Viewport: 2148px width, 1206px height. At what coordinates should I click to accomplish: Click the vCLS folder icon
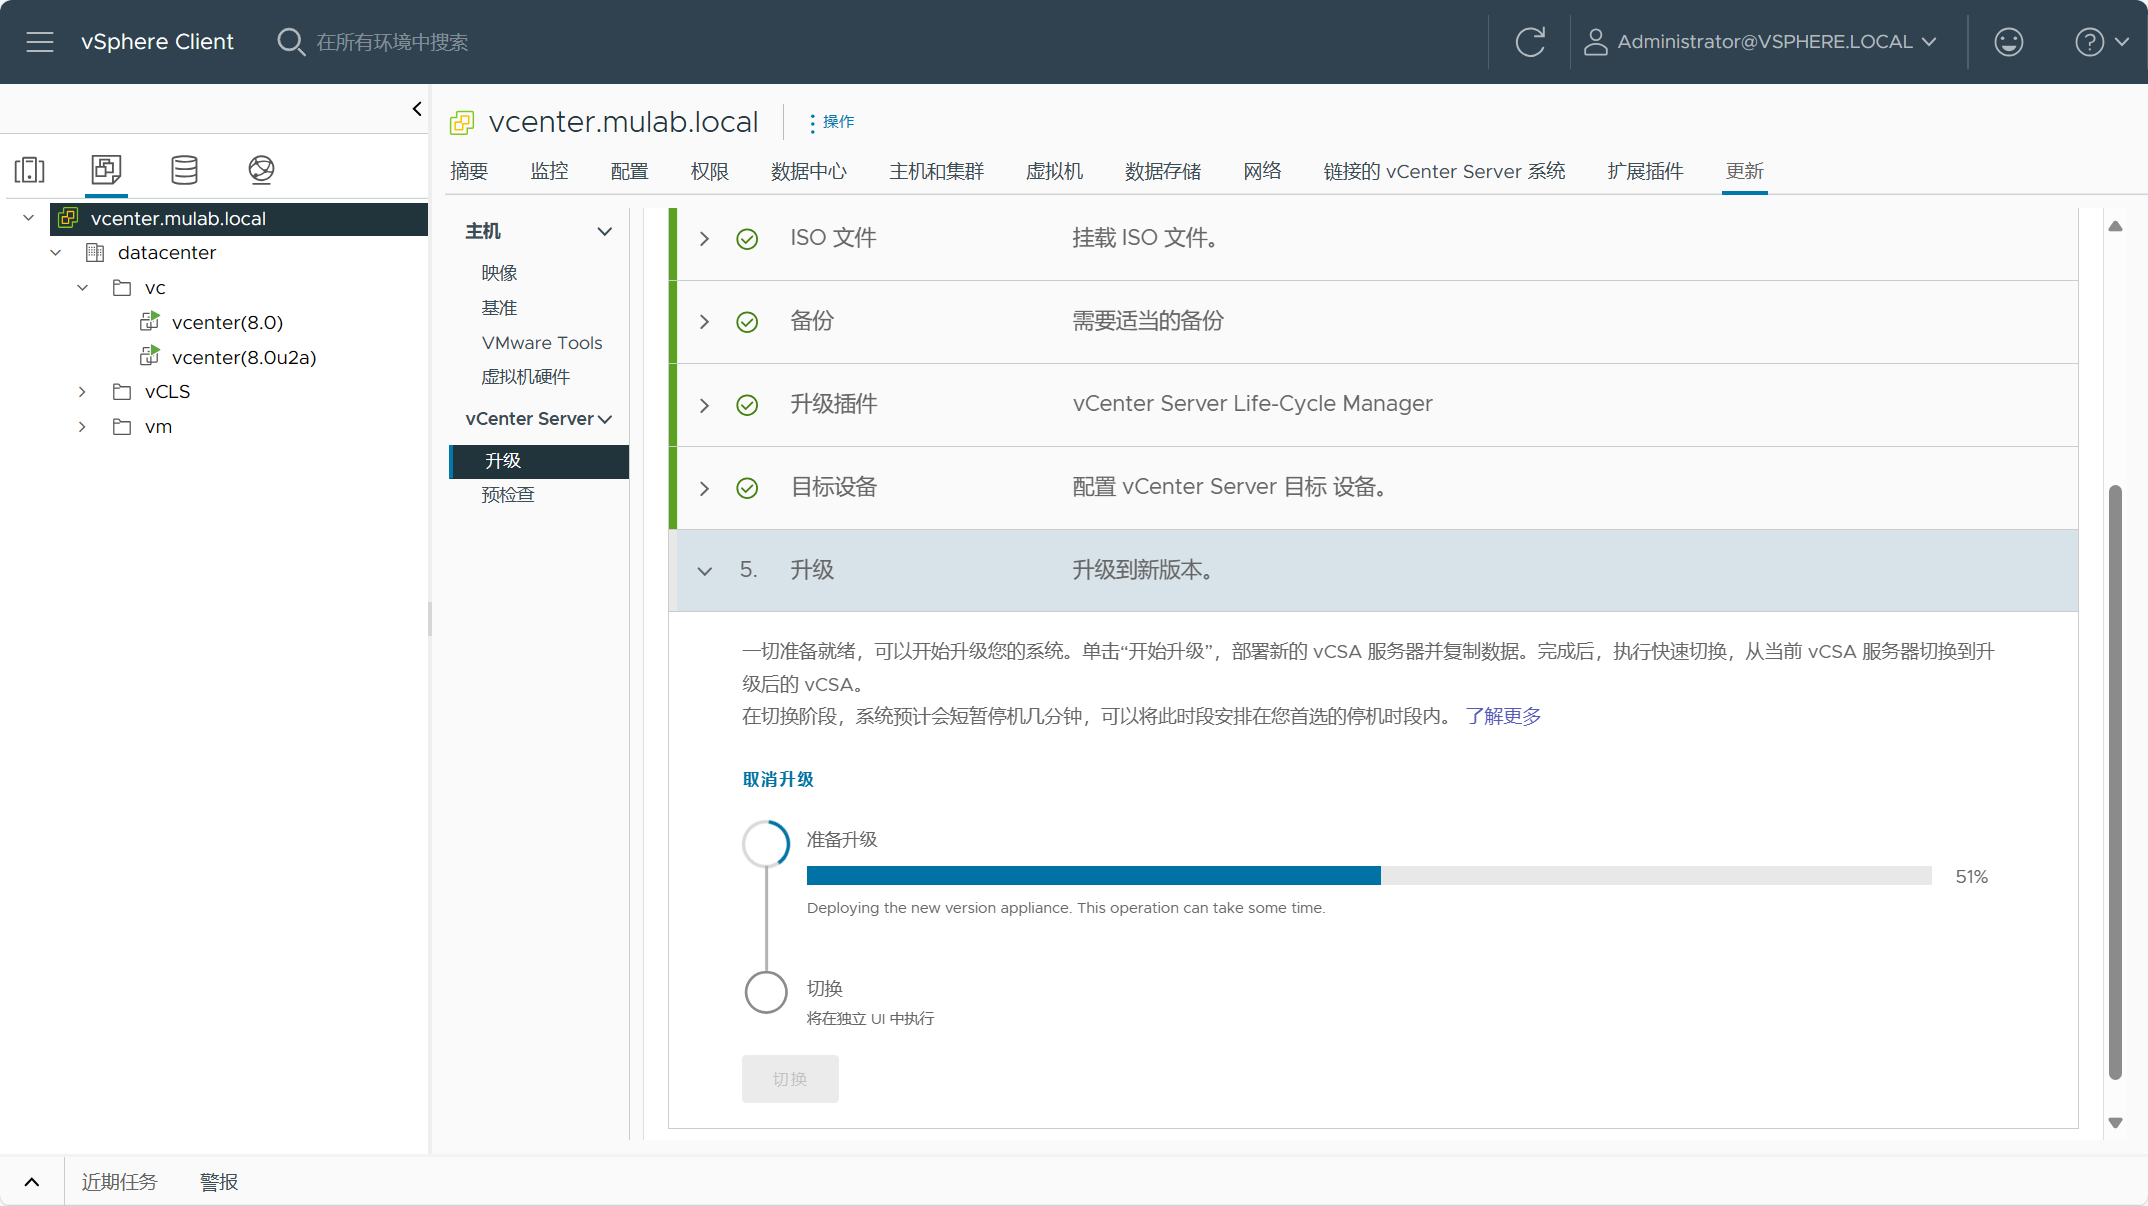tap(122, 392)
